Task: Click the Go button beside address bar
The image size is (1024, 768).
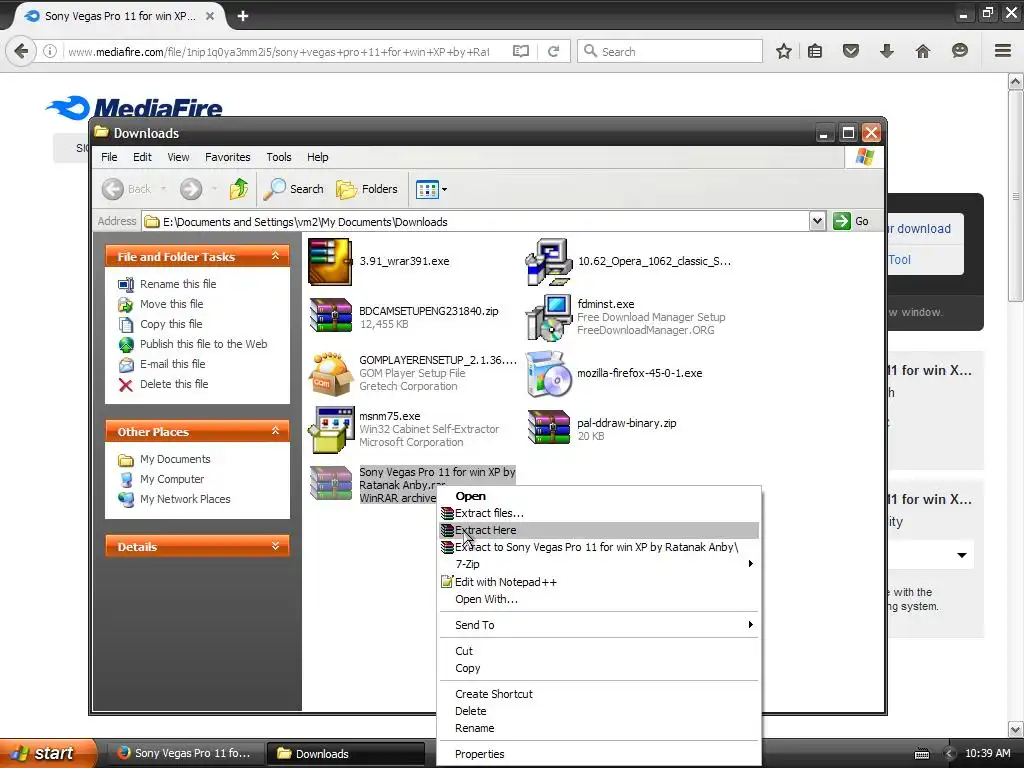Action: (852, 221)
